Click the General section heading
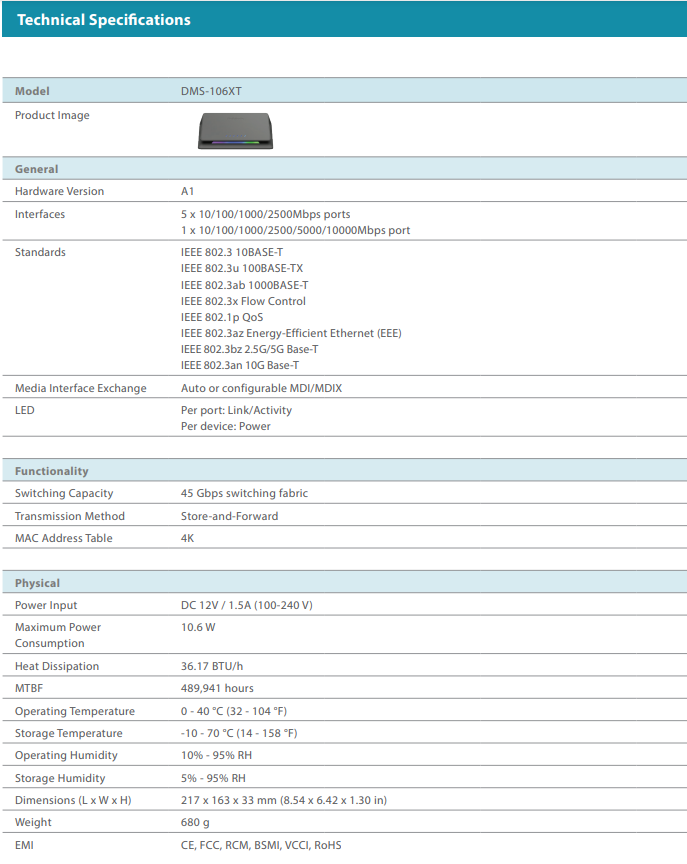This screenshot has width=687, height=864. pyautogui.click(x=37, y=169)
